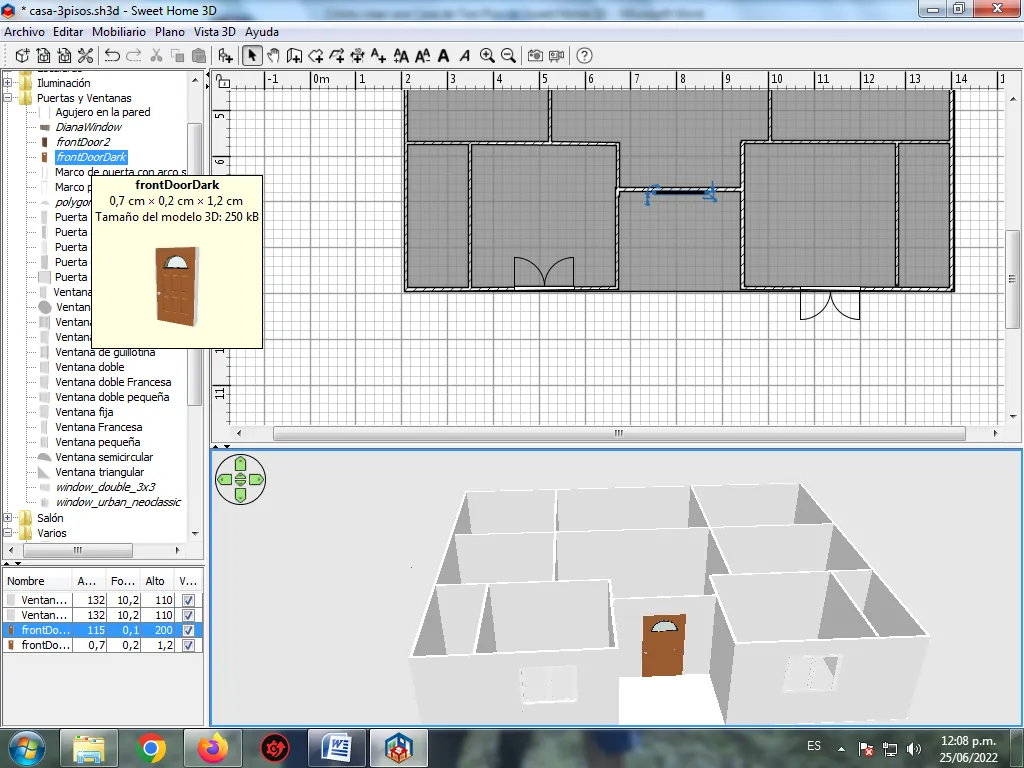Click the plan vertical scrollbar thumb
The width and height of the screenshot is (1024, 768).
[x=1012, y=279]
